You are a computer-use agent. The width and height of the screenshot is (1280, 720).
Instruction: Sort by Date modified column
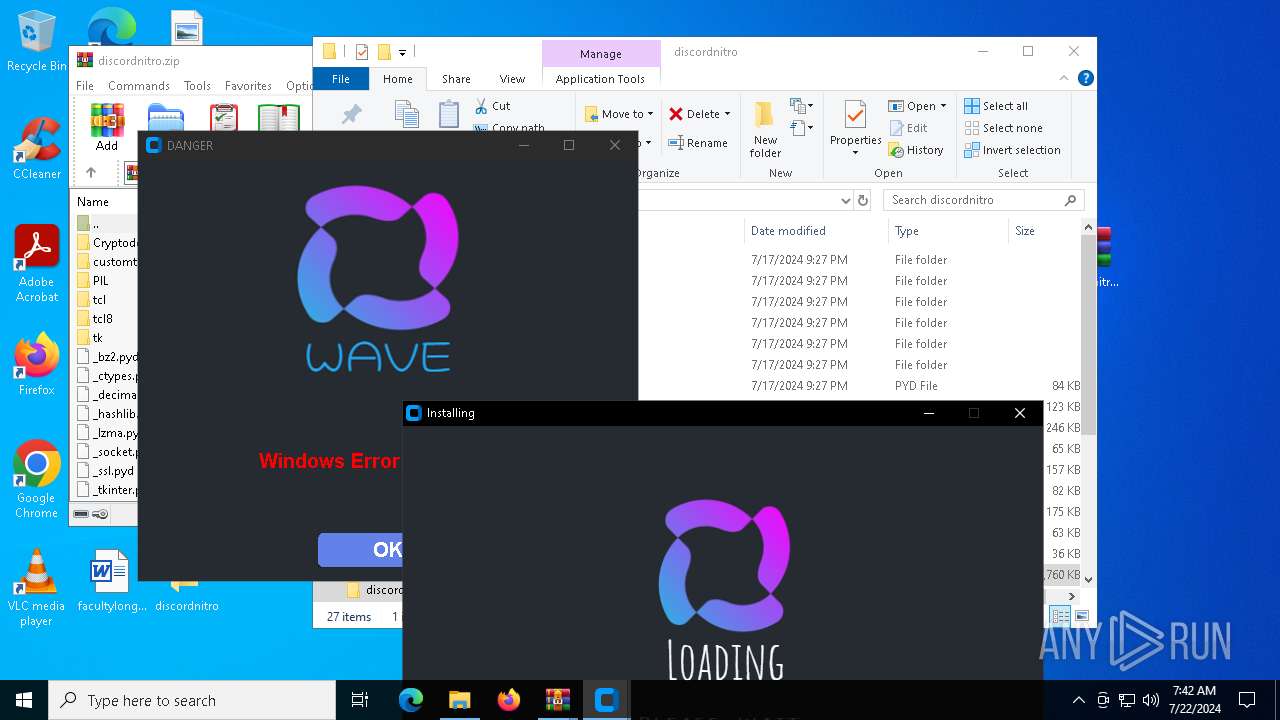788,231
